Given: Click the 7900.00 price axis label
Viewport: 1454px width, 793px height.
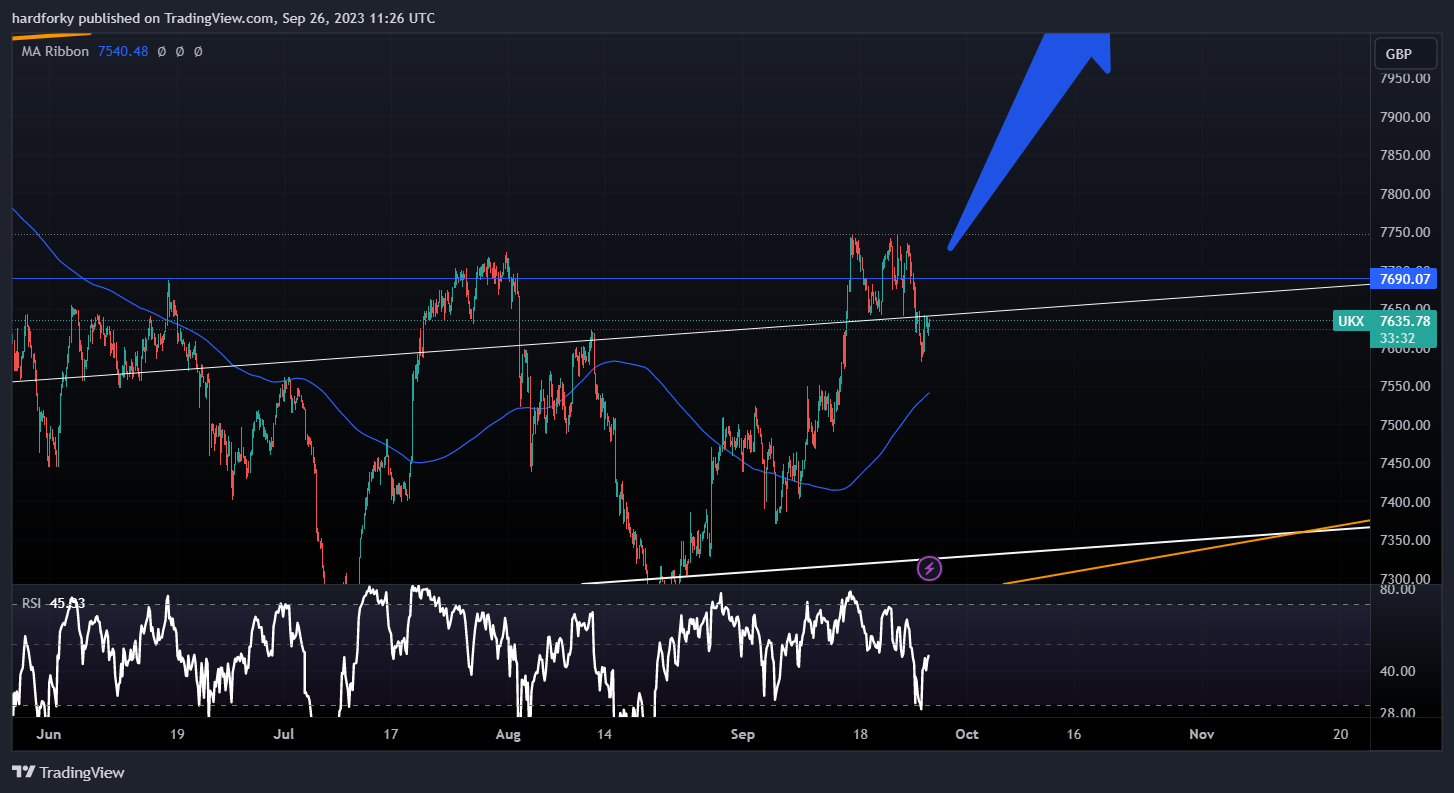Looking at the screenshot, I should (1404, 117).
